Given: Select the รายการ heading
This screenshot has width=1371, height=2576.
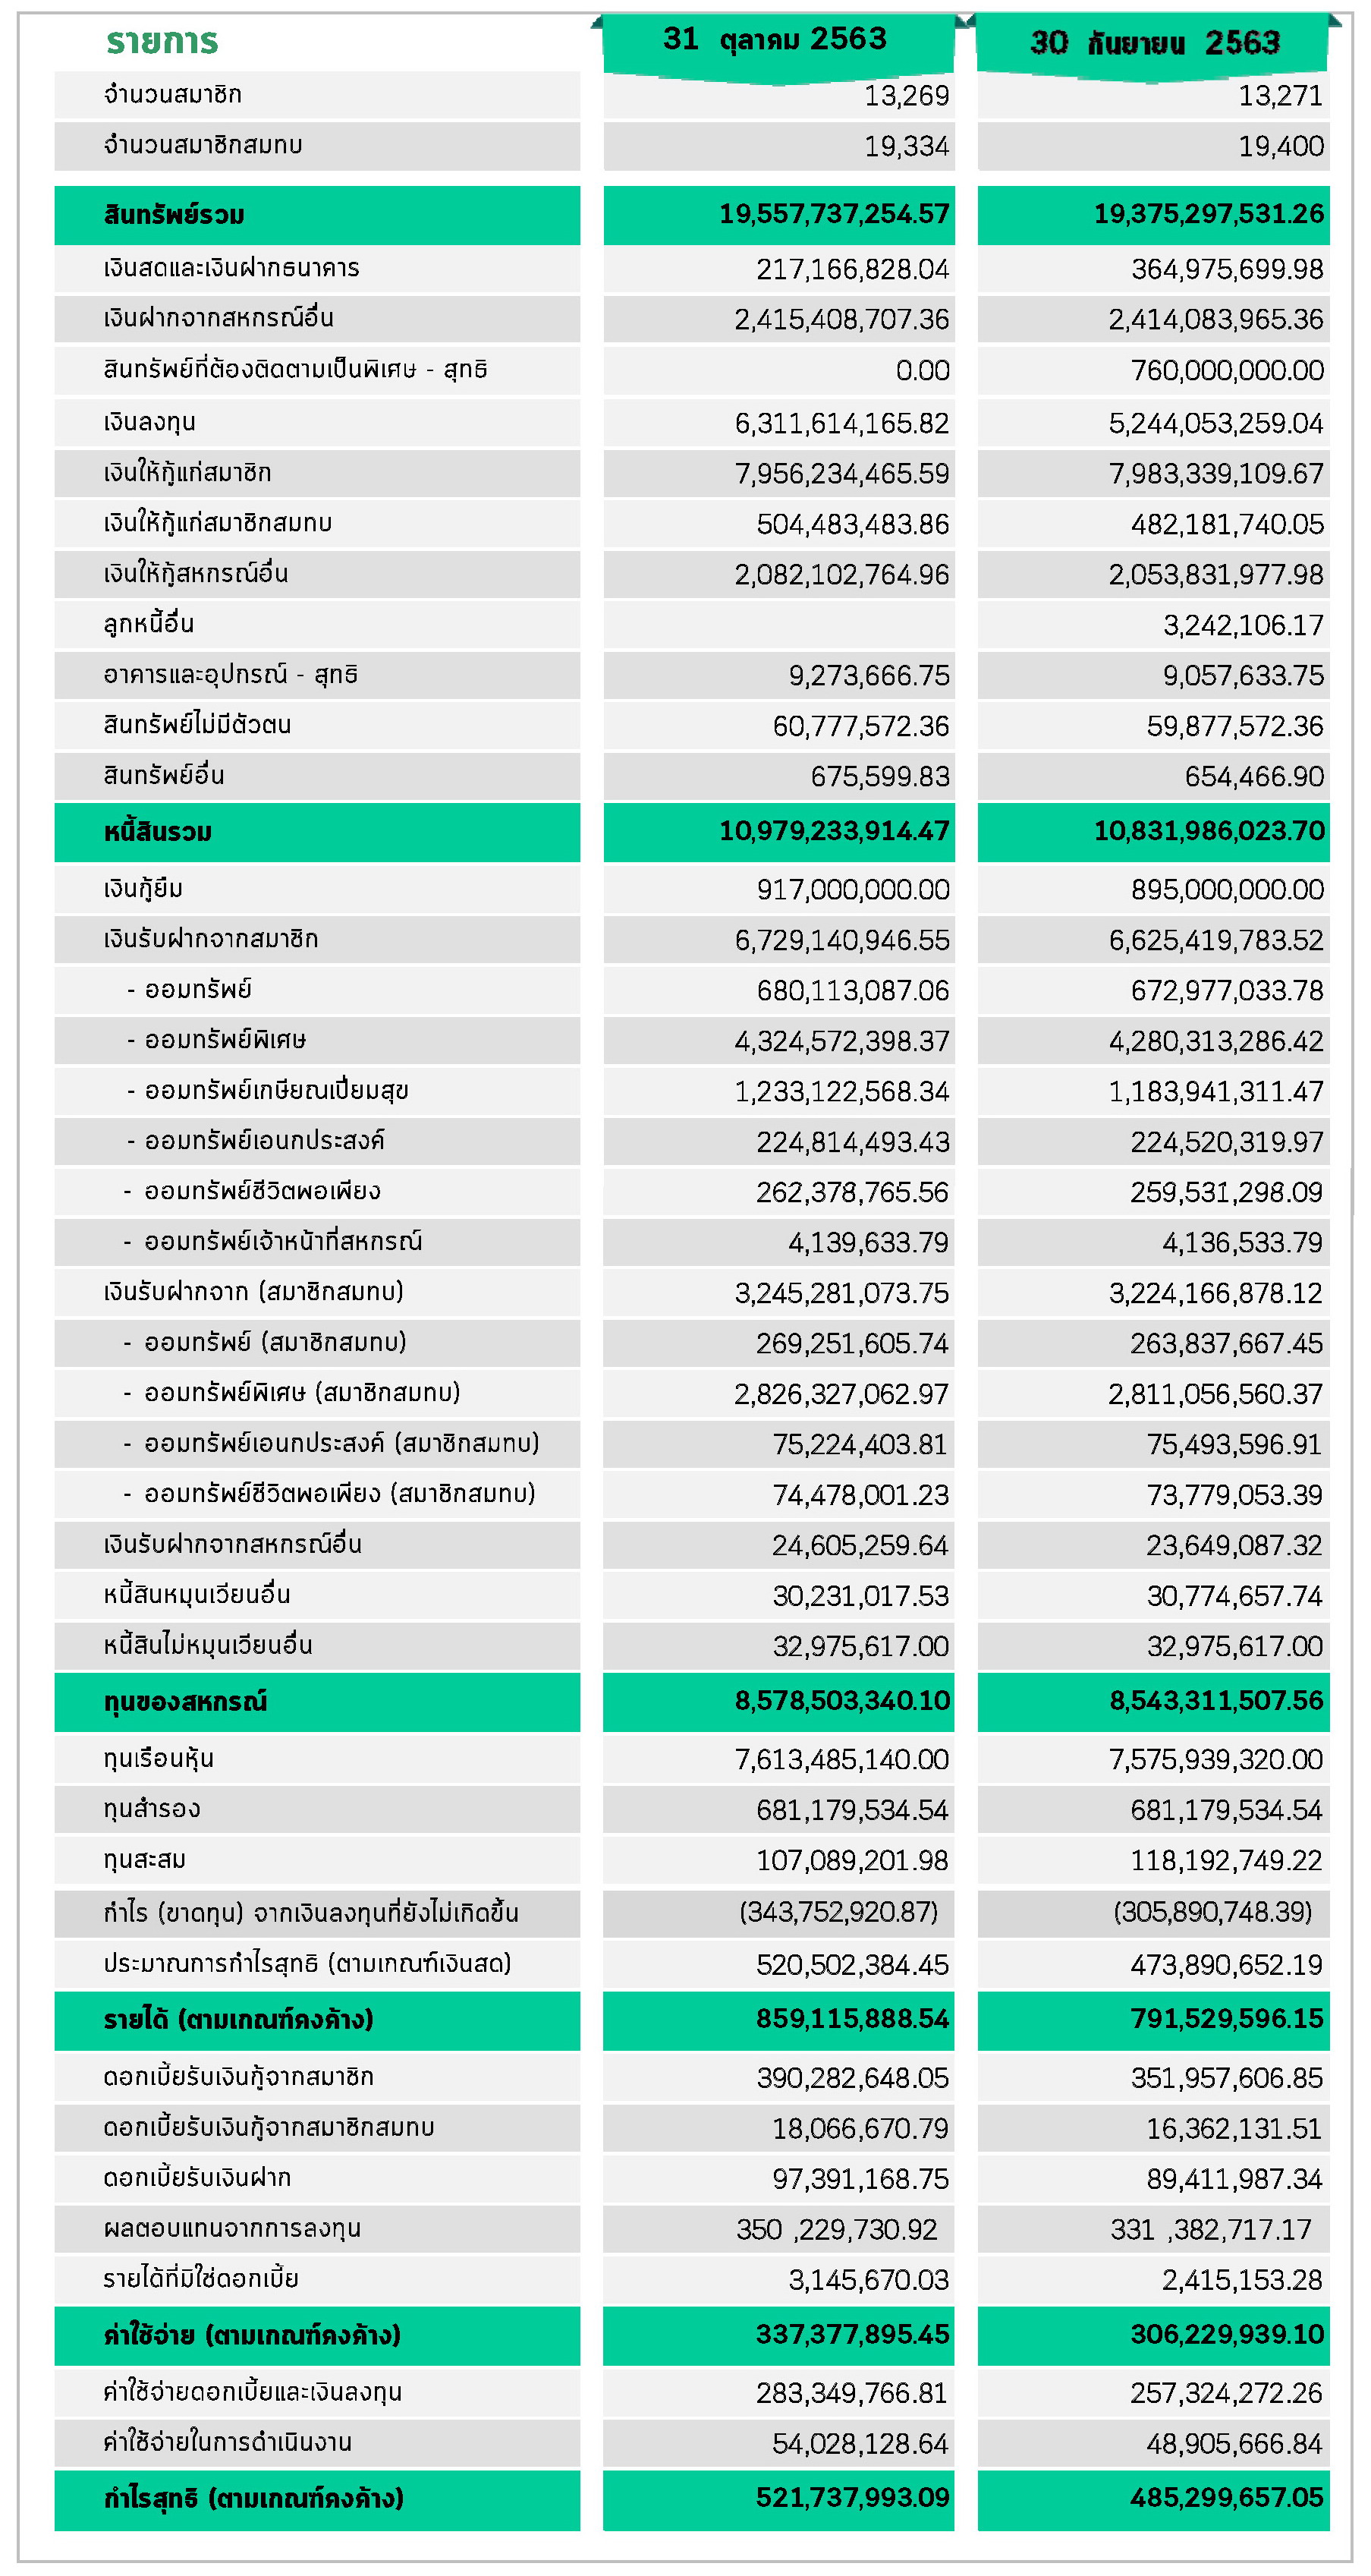Looking at the screenshot, I should [162, 41].
